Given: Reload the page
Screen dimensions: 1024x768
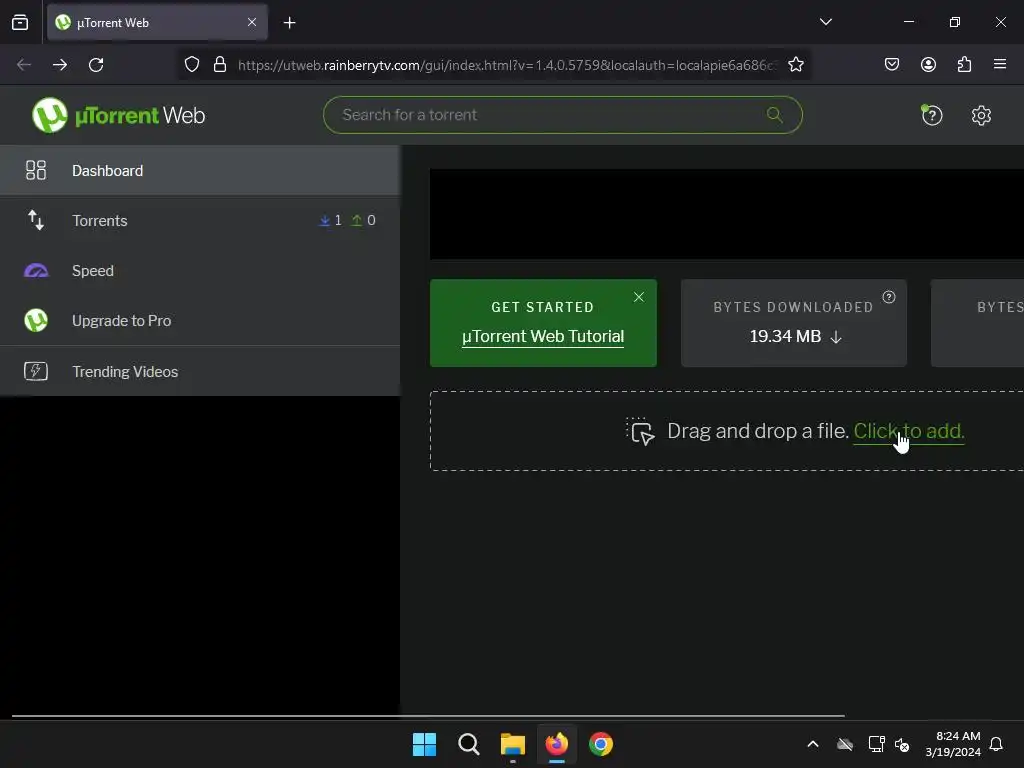Looking at the screenshot, I should 96,65.
